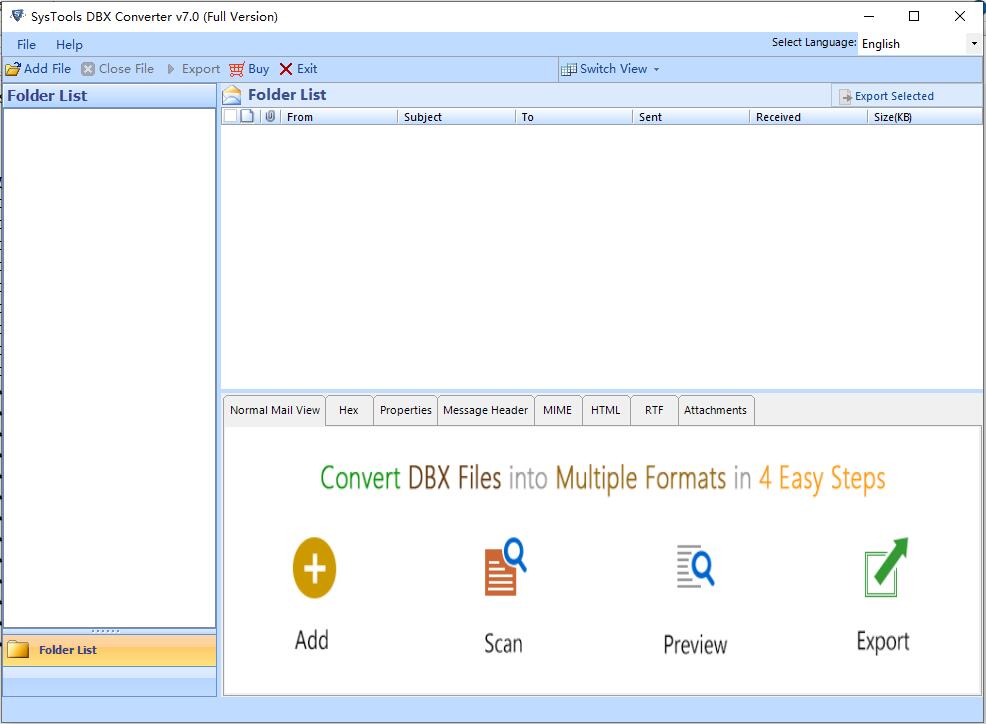This screenshot has width=986, height=724.
Task: Switch to the HTML tab
Action: pos(606,410)
